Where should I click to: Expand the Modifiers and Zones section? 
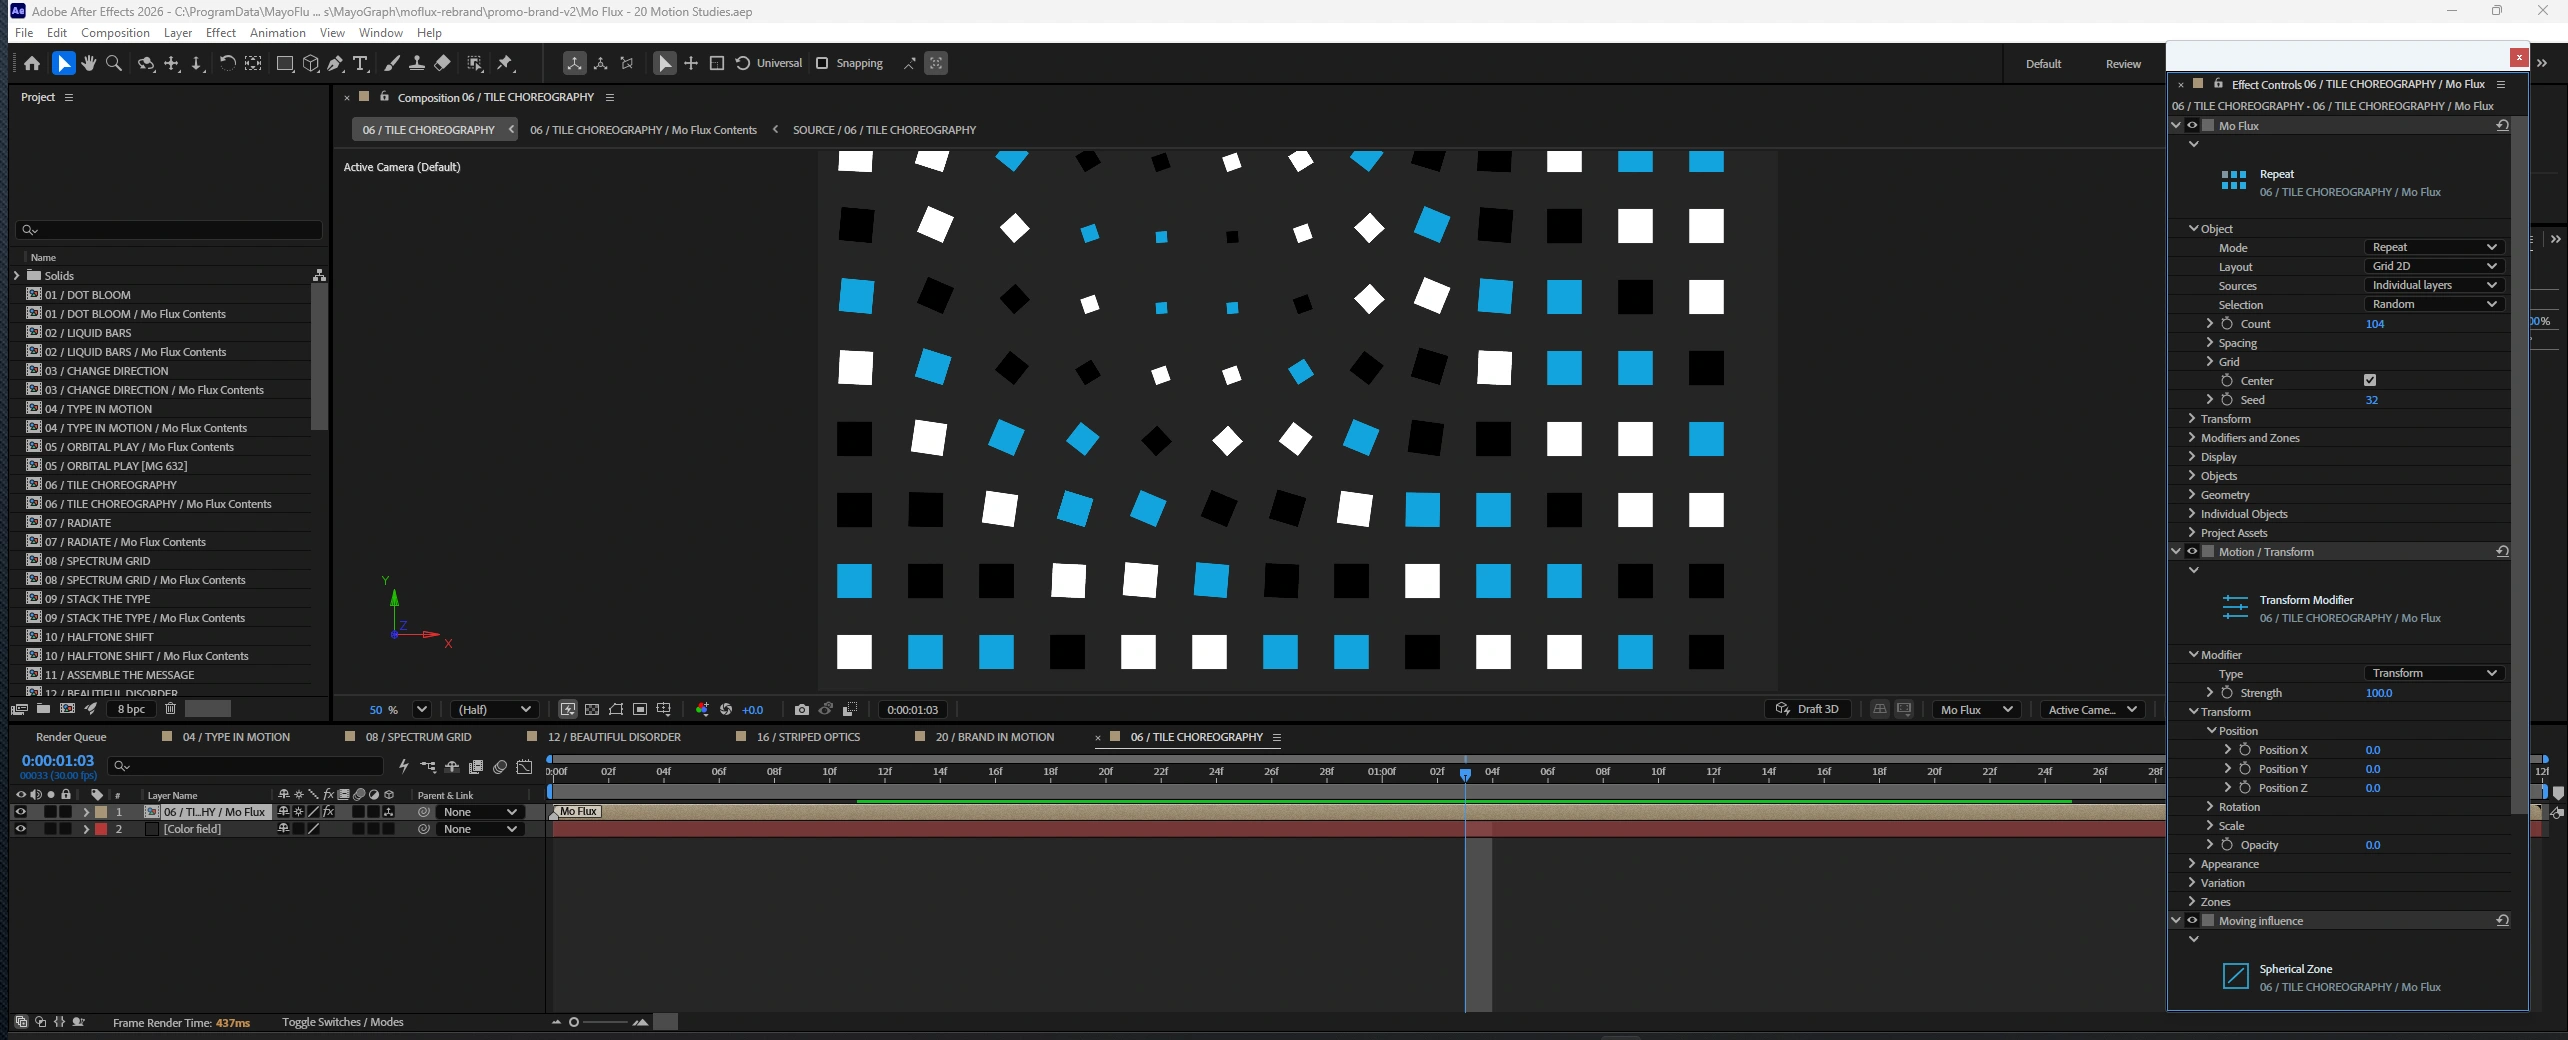click(x=2249, y=438)
